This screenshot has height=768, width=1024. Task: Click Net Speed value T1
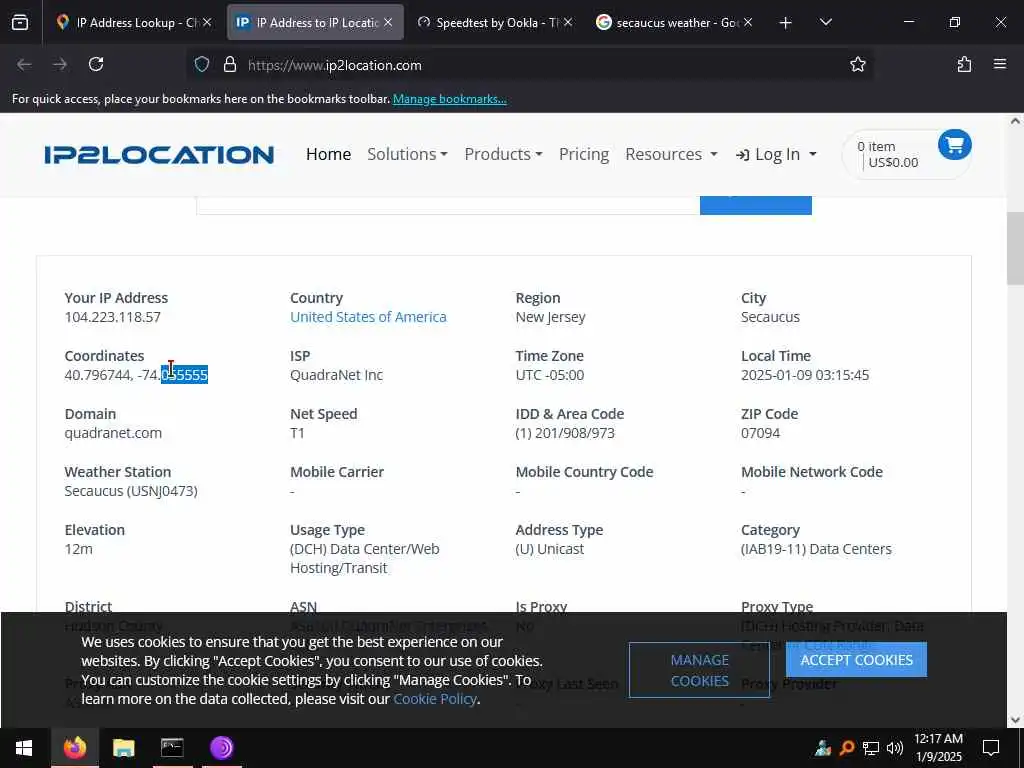point(297,434)
